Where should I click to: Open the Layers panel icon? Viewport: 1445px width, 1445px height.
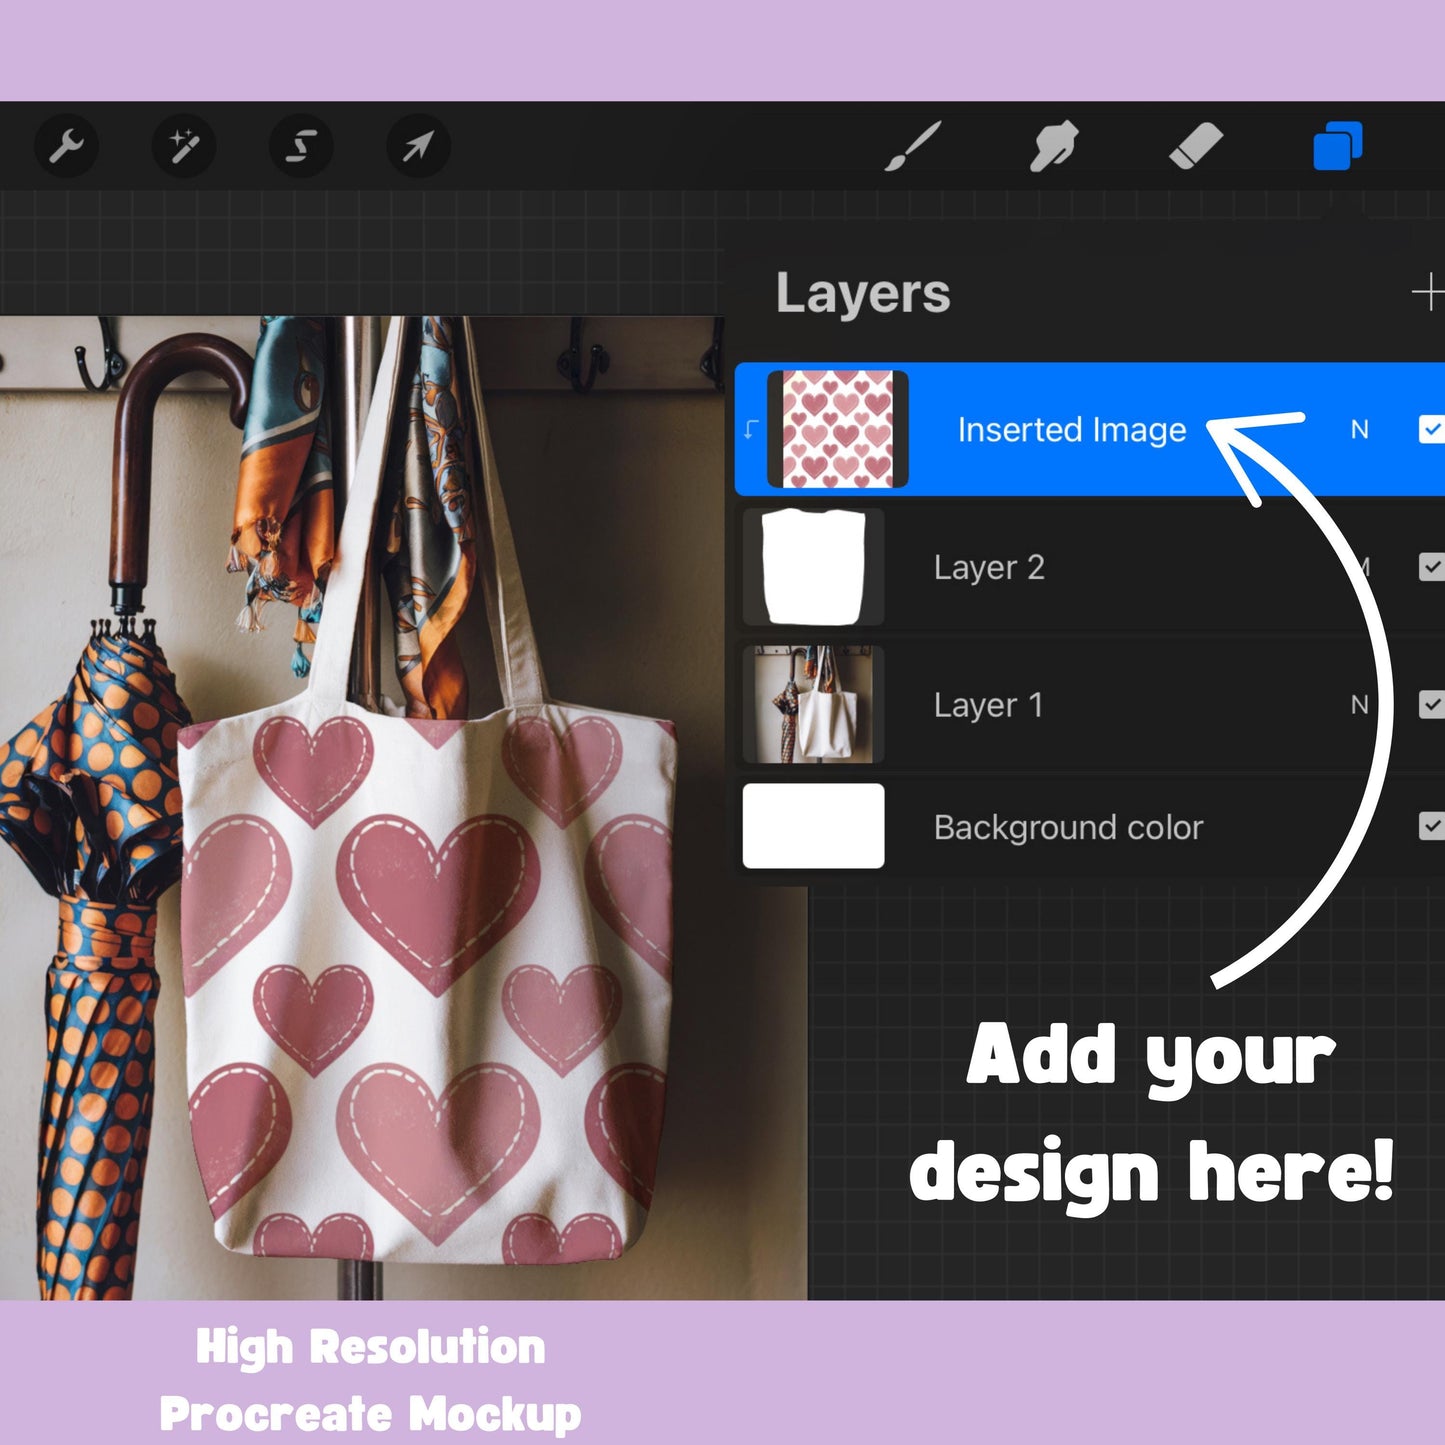point(1337,146)
